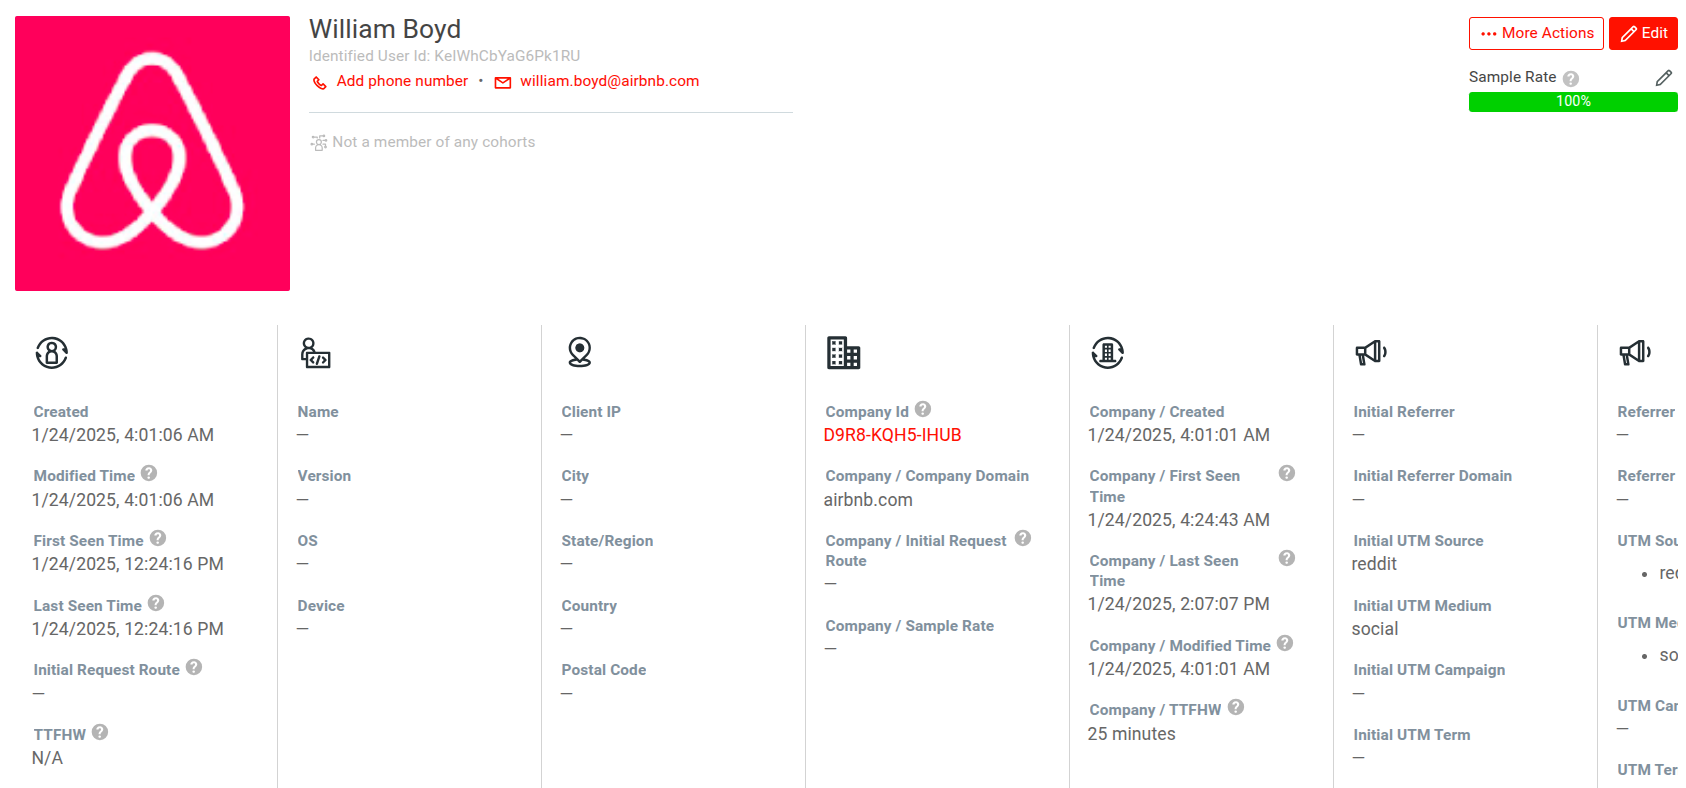Click the user profile section icon
The height and width of the screenshot is (788, 1686).
pos(52,352)
